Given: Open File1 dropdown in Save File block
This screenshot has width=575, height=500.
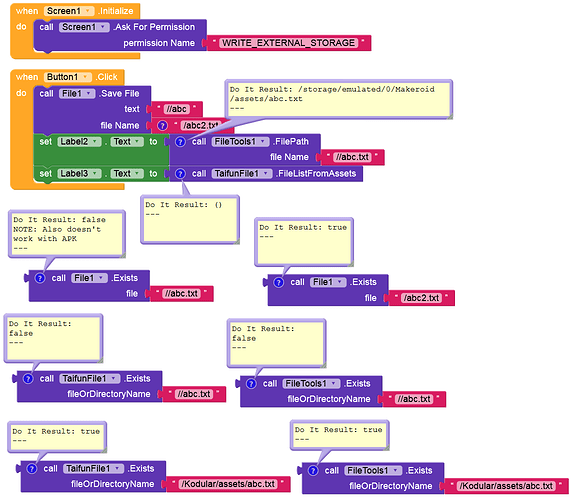Looking at the screenshot, I should 77,94.
